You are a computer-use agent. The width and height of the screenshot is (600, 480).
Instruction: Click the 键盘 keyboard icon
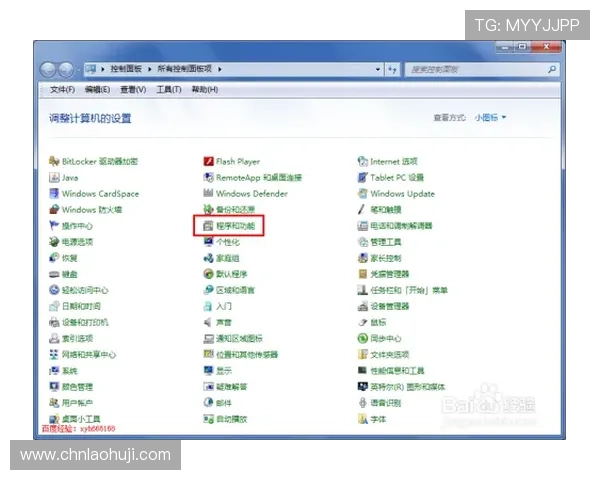(54, 274)
